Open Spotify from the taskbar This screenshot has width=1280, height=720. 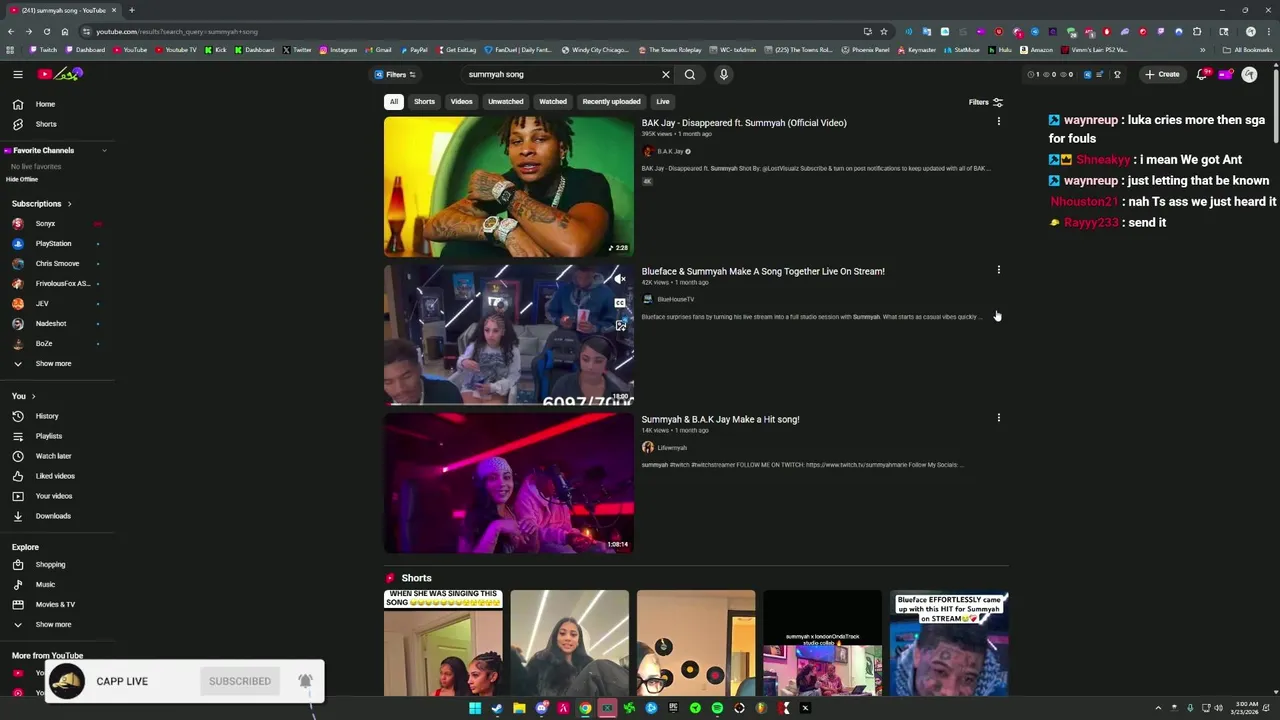(x=717, y=708)
